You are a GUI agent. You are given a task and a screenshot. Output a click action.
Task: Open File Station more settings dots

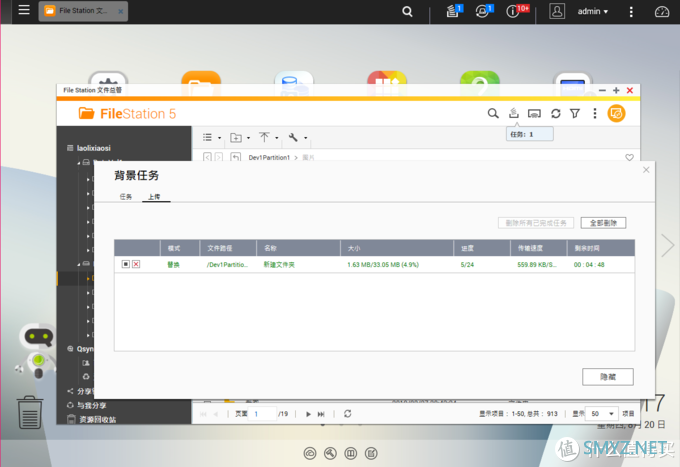(x=595, y=114)
